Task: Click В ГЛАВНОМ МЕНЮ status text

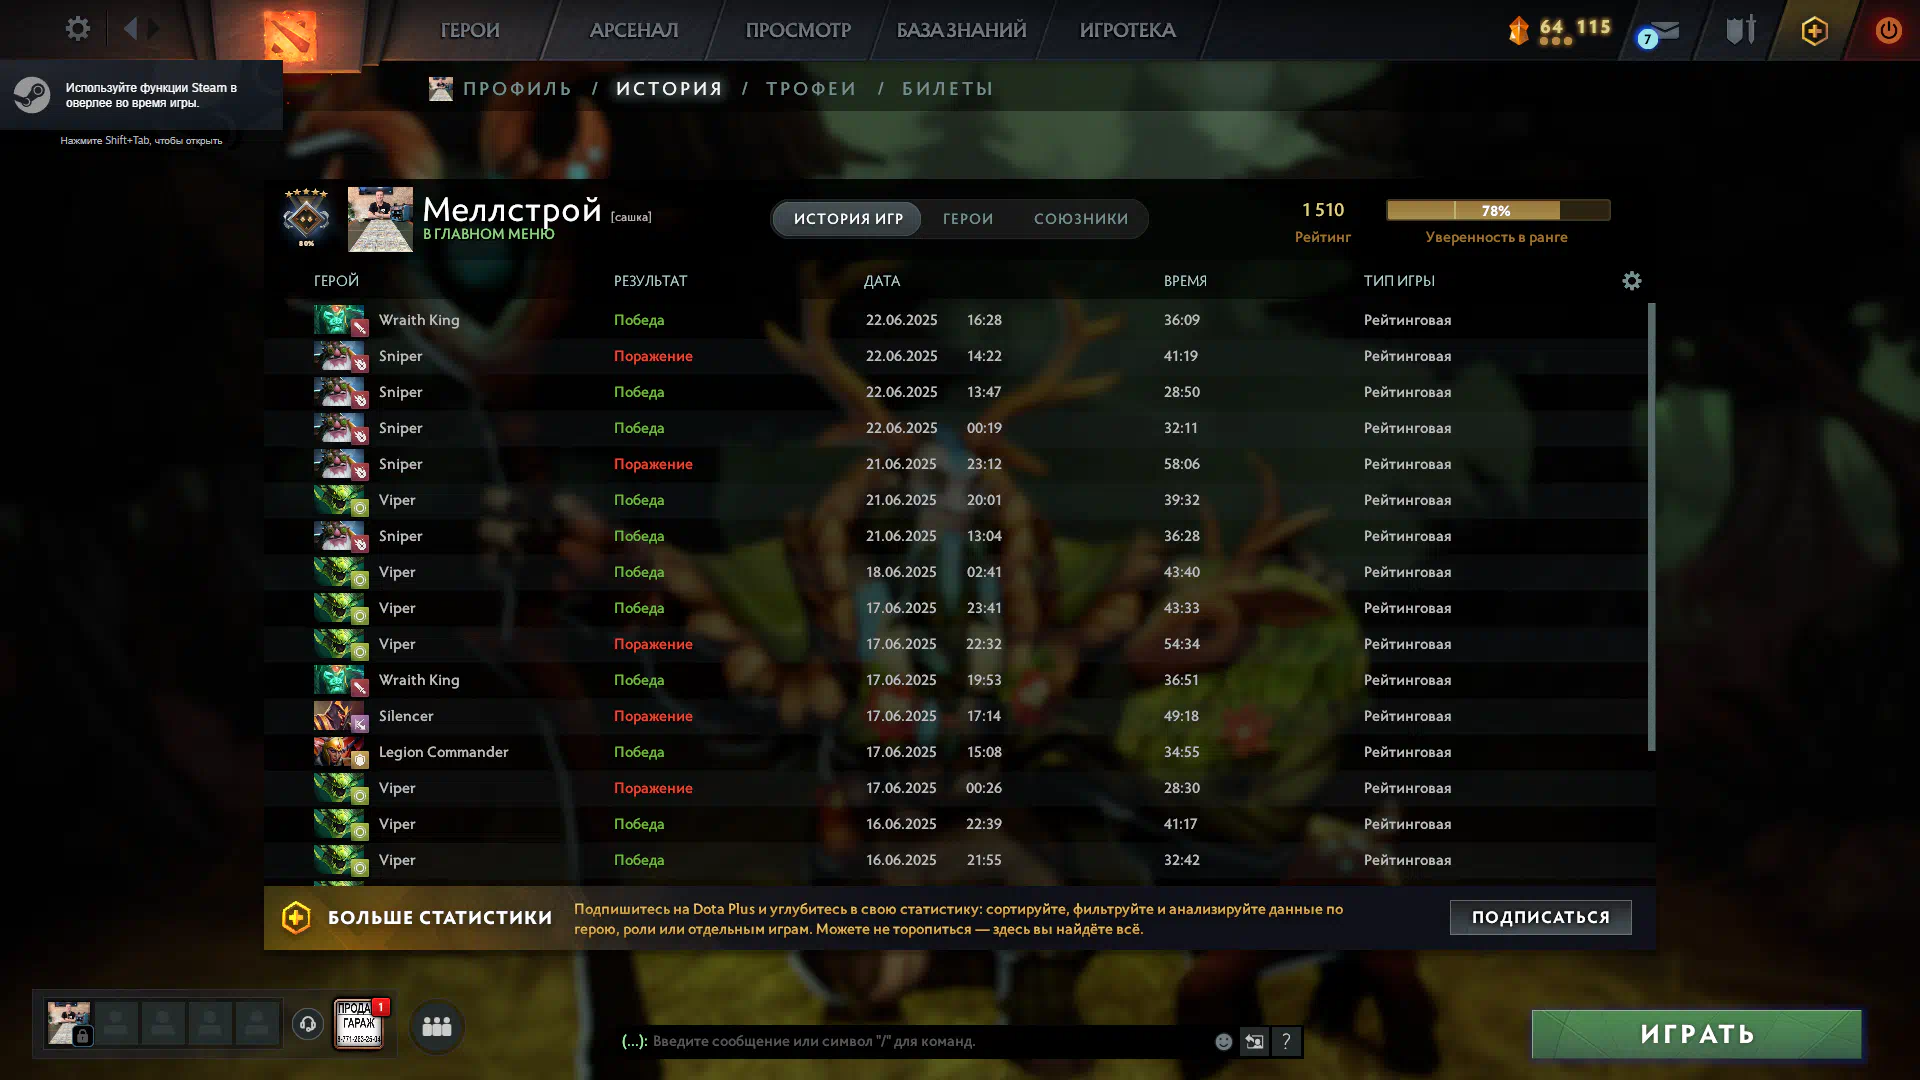Action: coord(488,234)
